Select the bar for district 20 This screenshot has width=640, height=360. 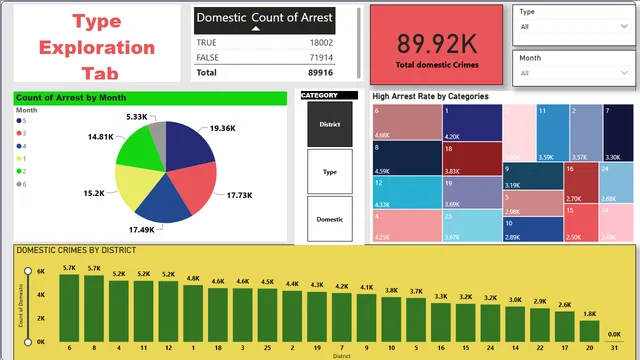[x=589, y=331]
